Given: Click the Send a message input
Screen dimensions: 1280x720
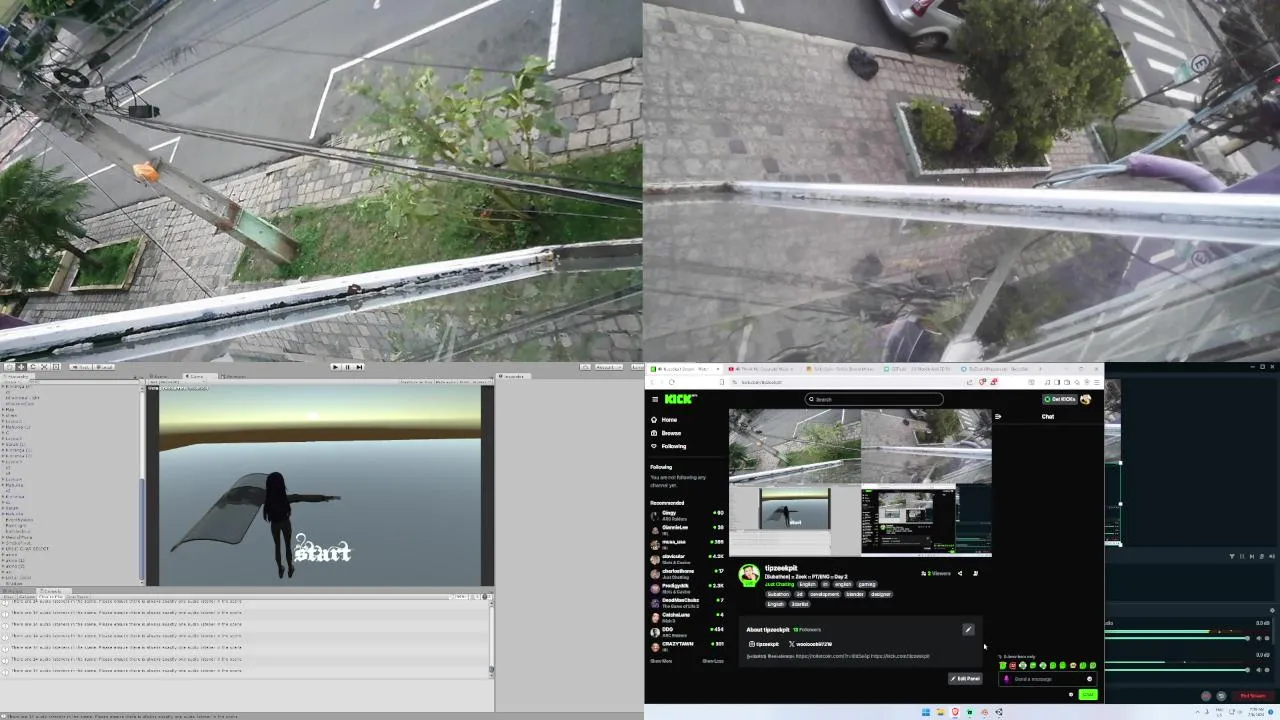Looking at the screenshot, I should point(1047,679).
